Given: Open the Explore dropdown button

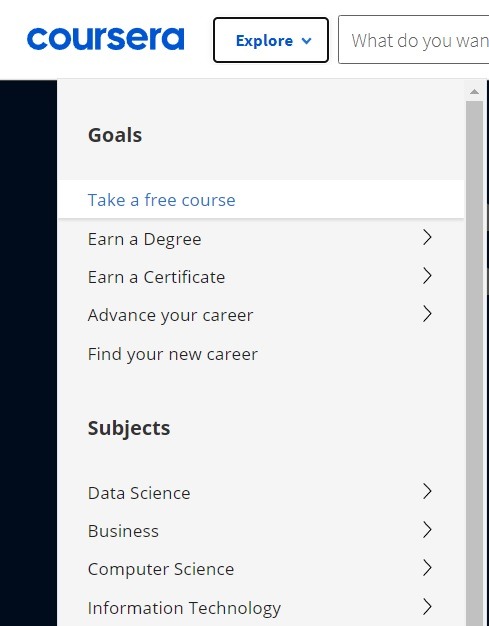Looking at the screenshot, I should [271, 40].
